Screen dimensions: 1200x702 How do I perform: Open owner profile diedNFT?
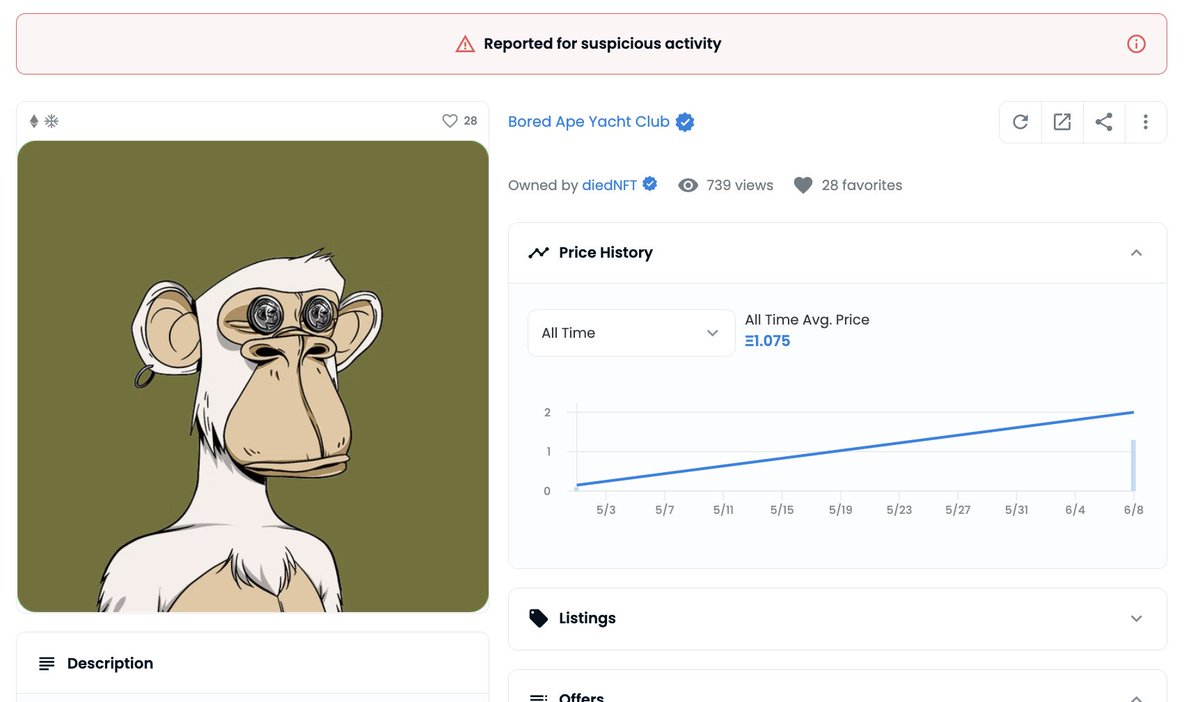coord(610,185)
